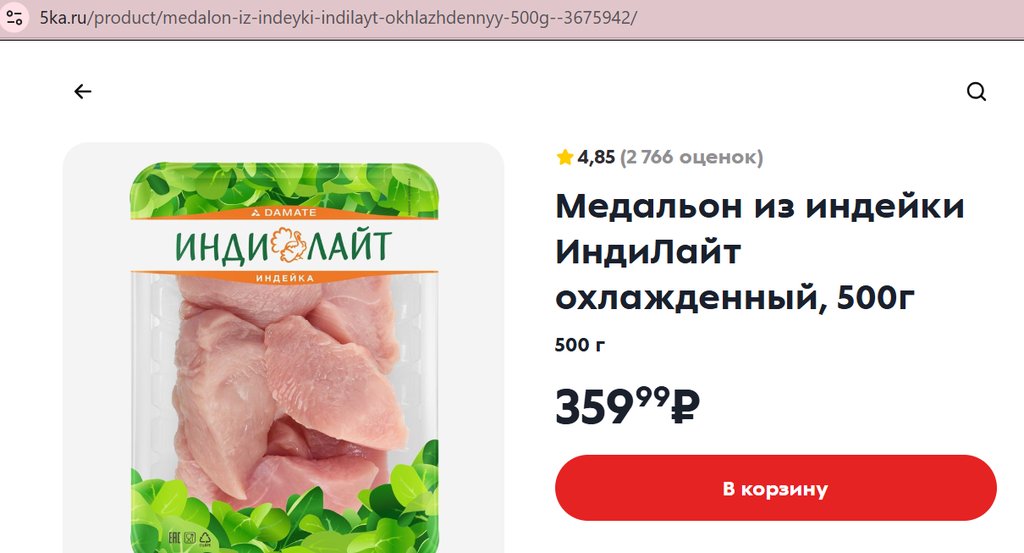
Task: Click the orange ИНДЕЙКА label on package
Action: click(x=285, y=278)
